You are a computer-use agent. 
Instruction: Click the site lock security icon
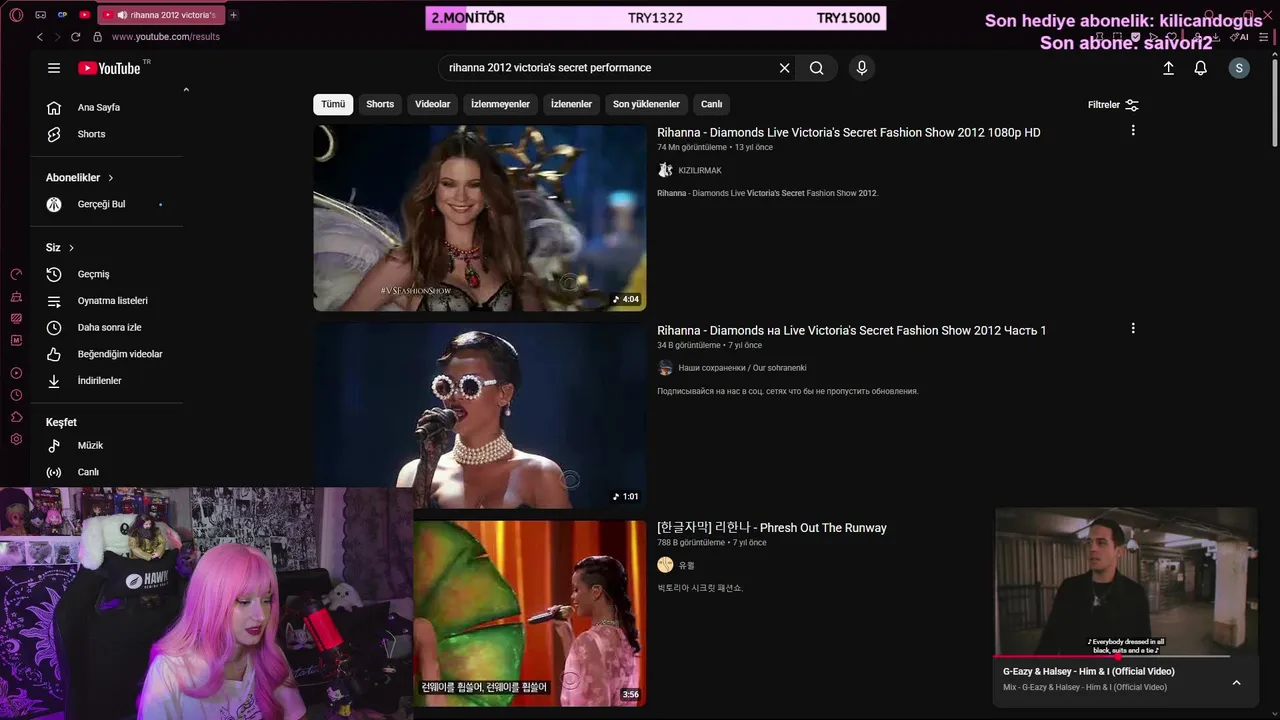pos(97,37)
